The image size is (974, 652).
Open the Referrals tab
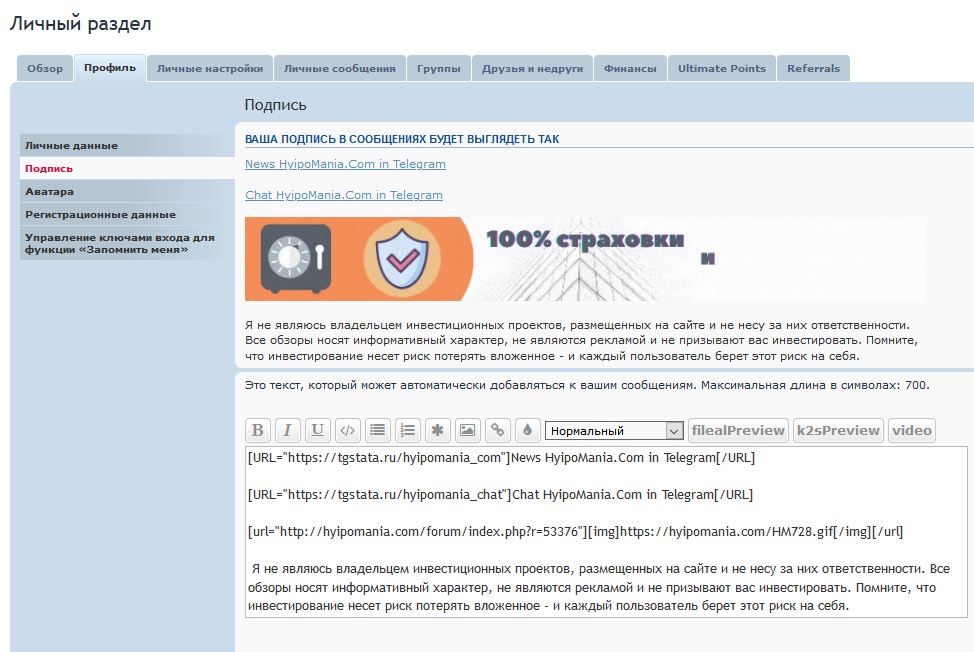[x=813, y=69]
